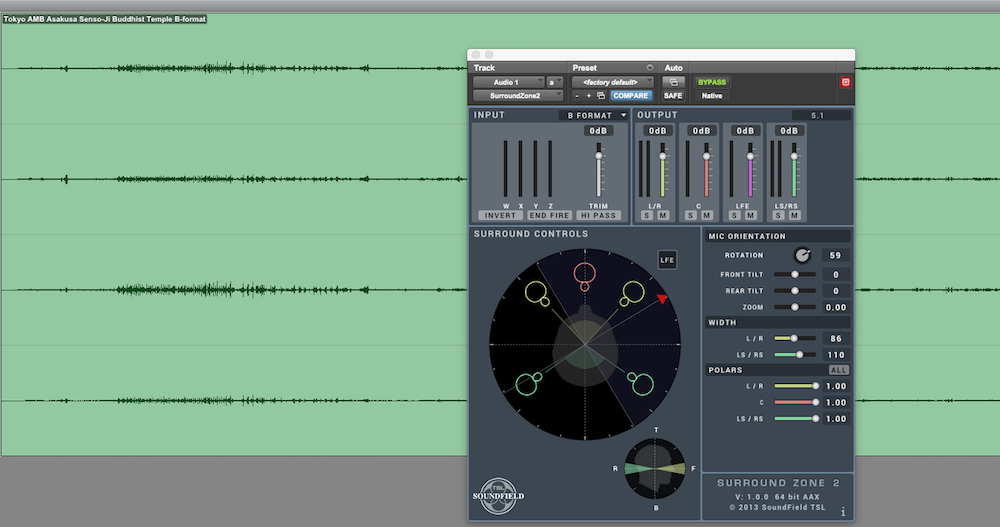Image resolution: width=1000 pixels, height=527 pixels.
Task: Select the center channel red polar pattern
Action: (584, 276)
